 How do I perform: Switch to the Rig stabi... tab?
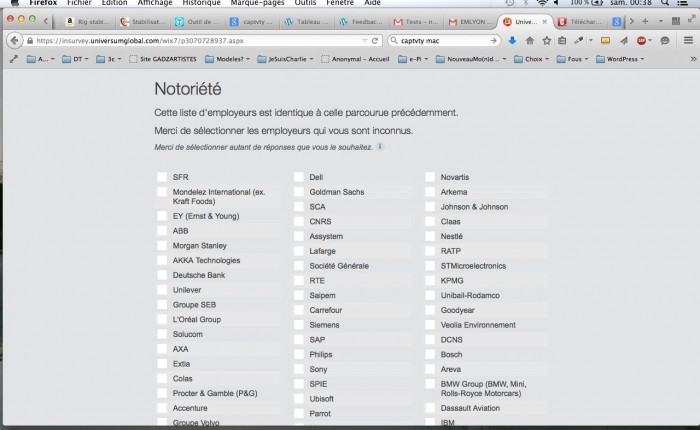click(x=88, y=21)
